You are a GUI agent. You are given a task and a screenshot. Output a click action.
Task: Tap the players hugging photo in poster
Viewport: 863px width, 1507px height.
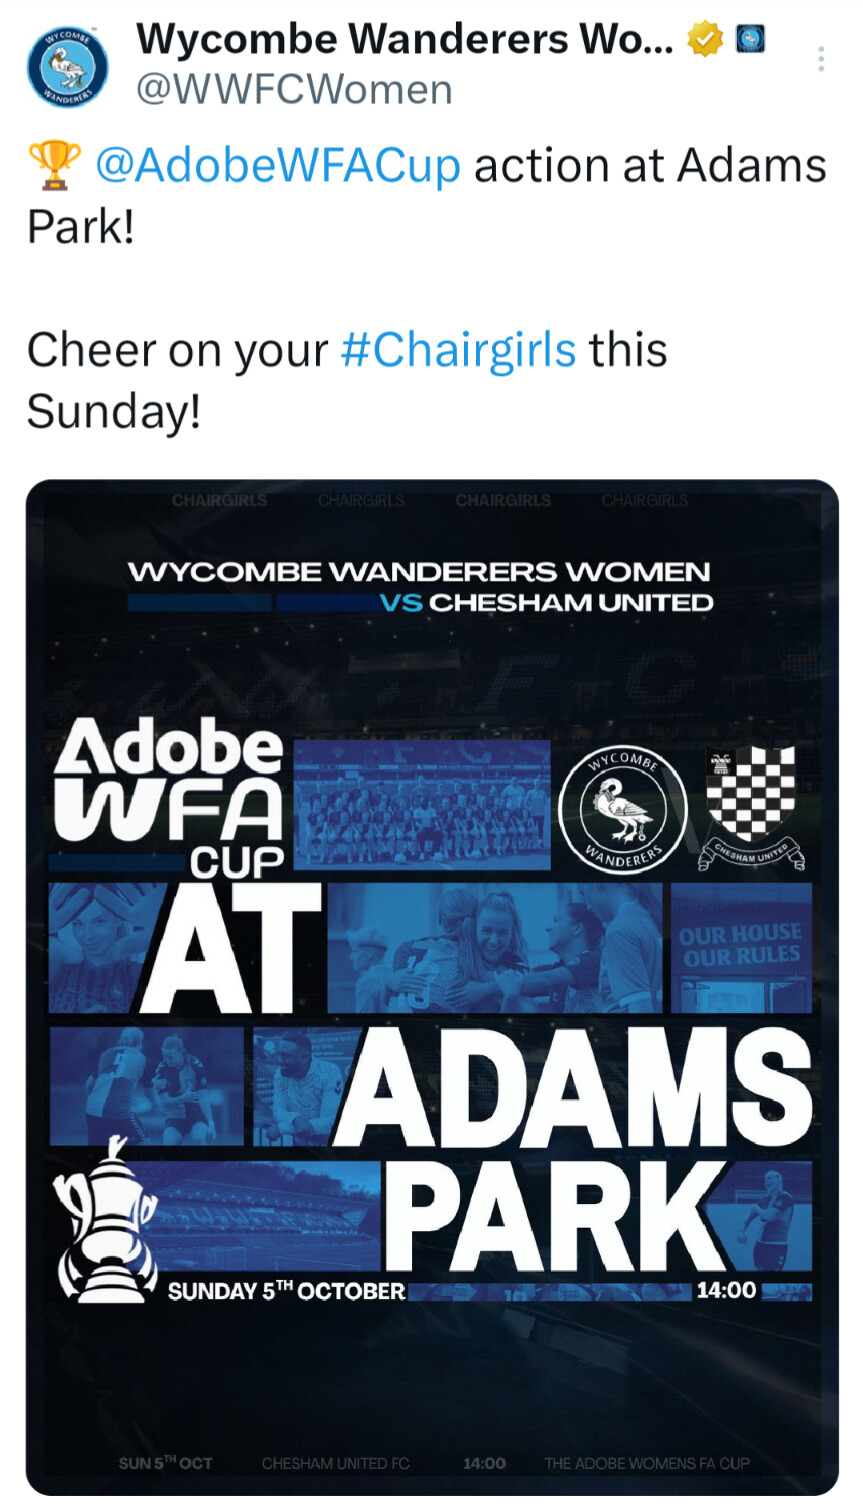pyautogui.click(x=494, y=946)
